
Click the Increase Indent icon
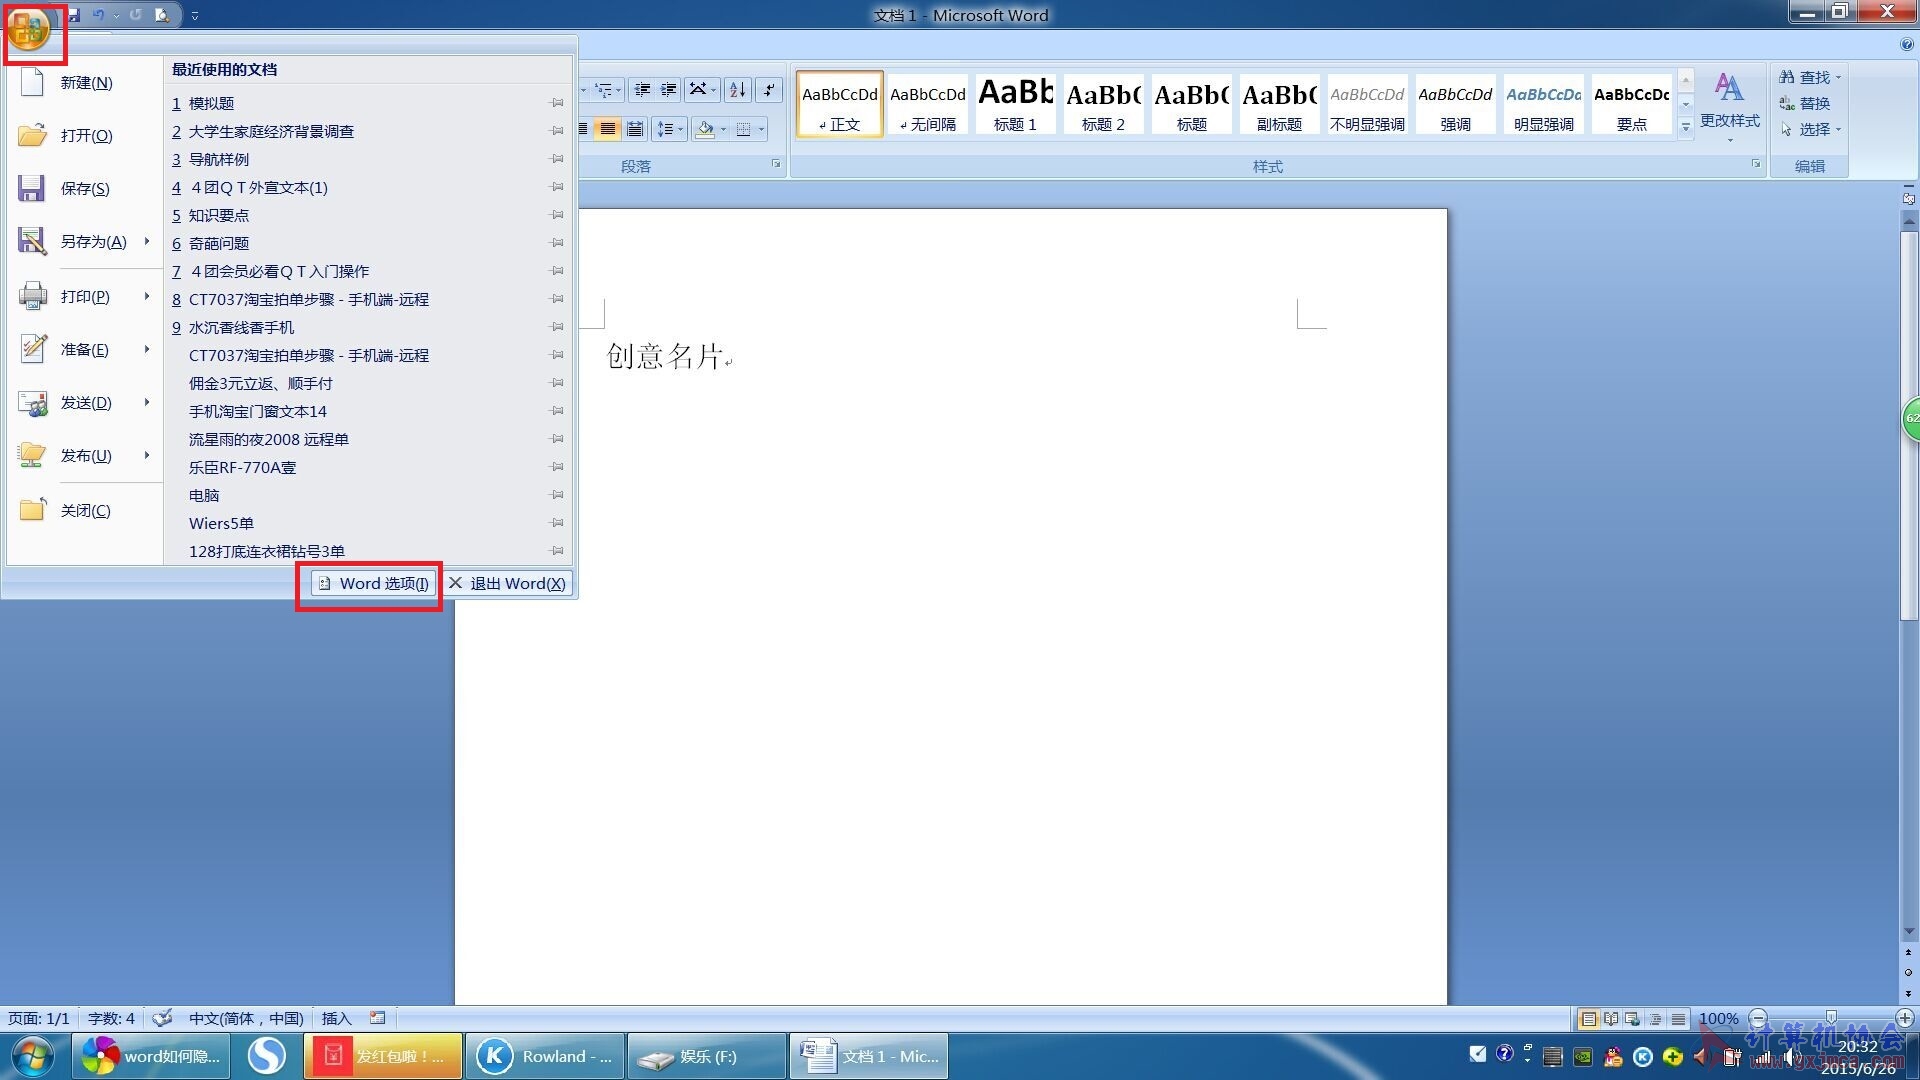[x=668, y=91]
